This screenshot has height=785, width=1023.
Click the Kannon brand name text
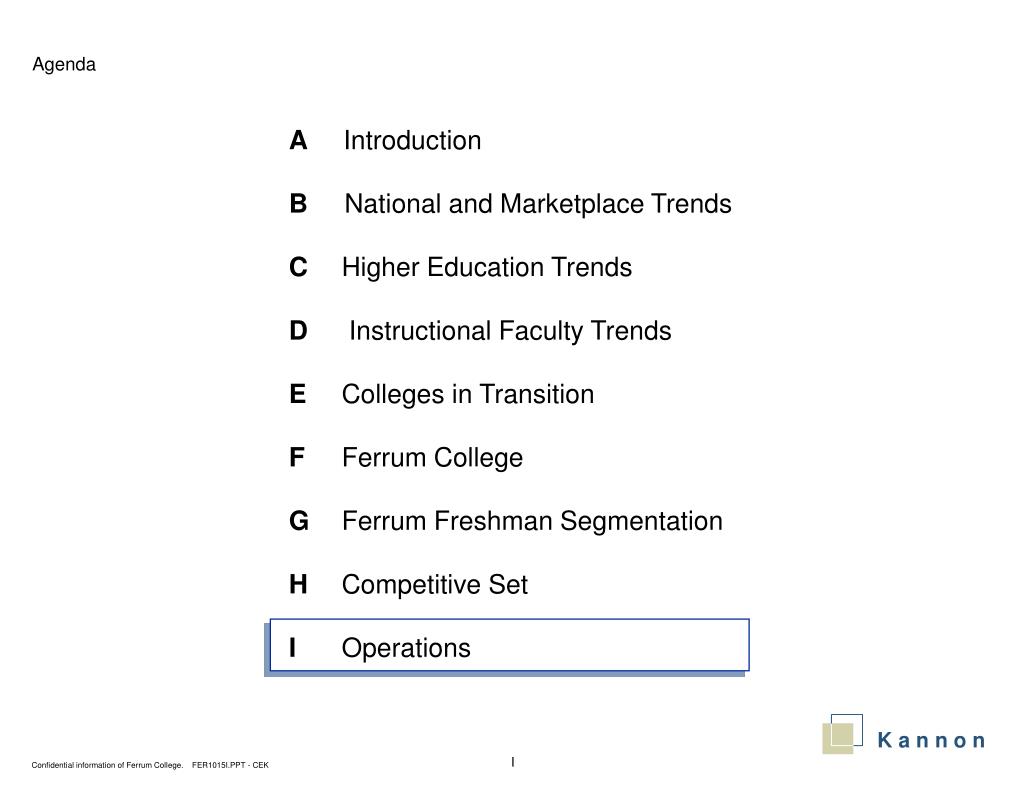coord(931,741)
